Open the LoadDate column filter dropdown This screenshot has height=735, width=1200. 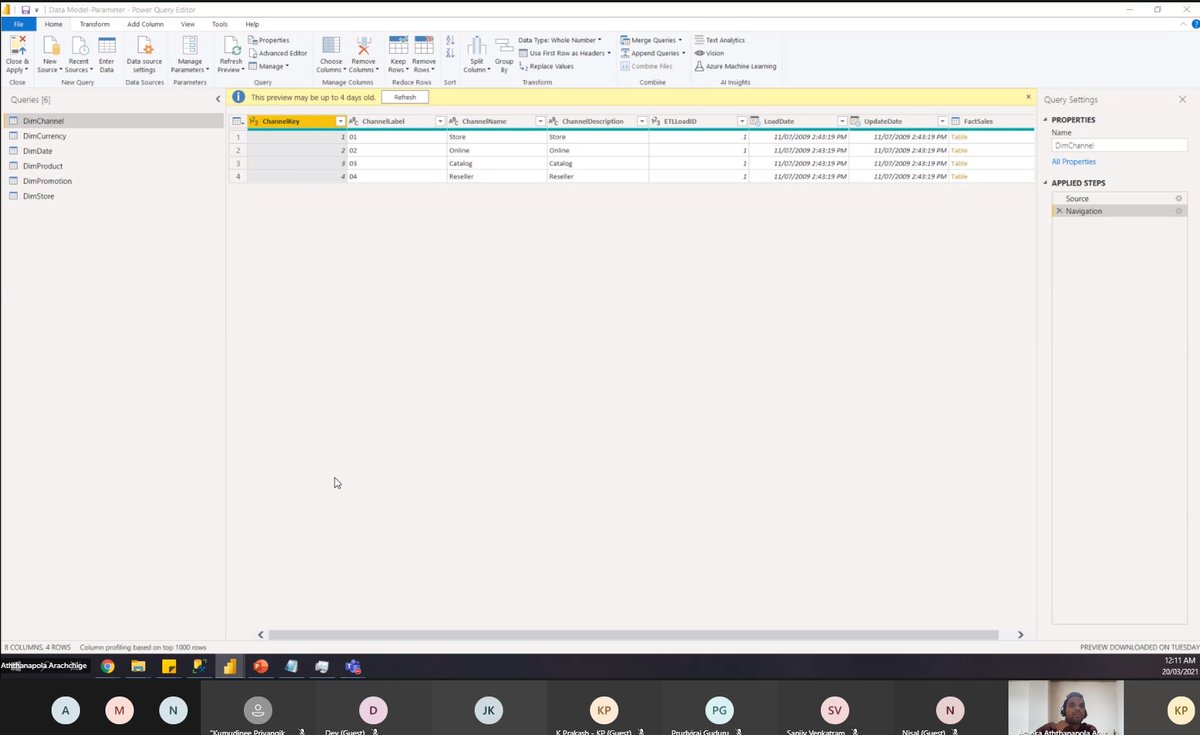(842, 121)
